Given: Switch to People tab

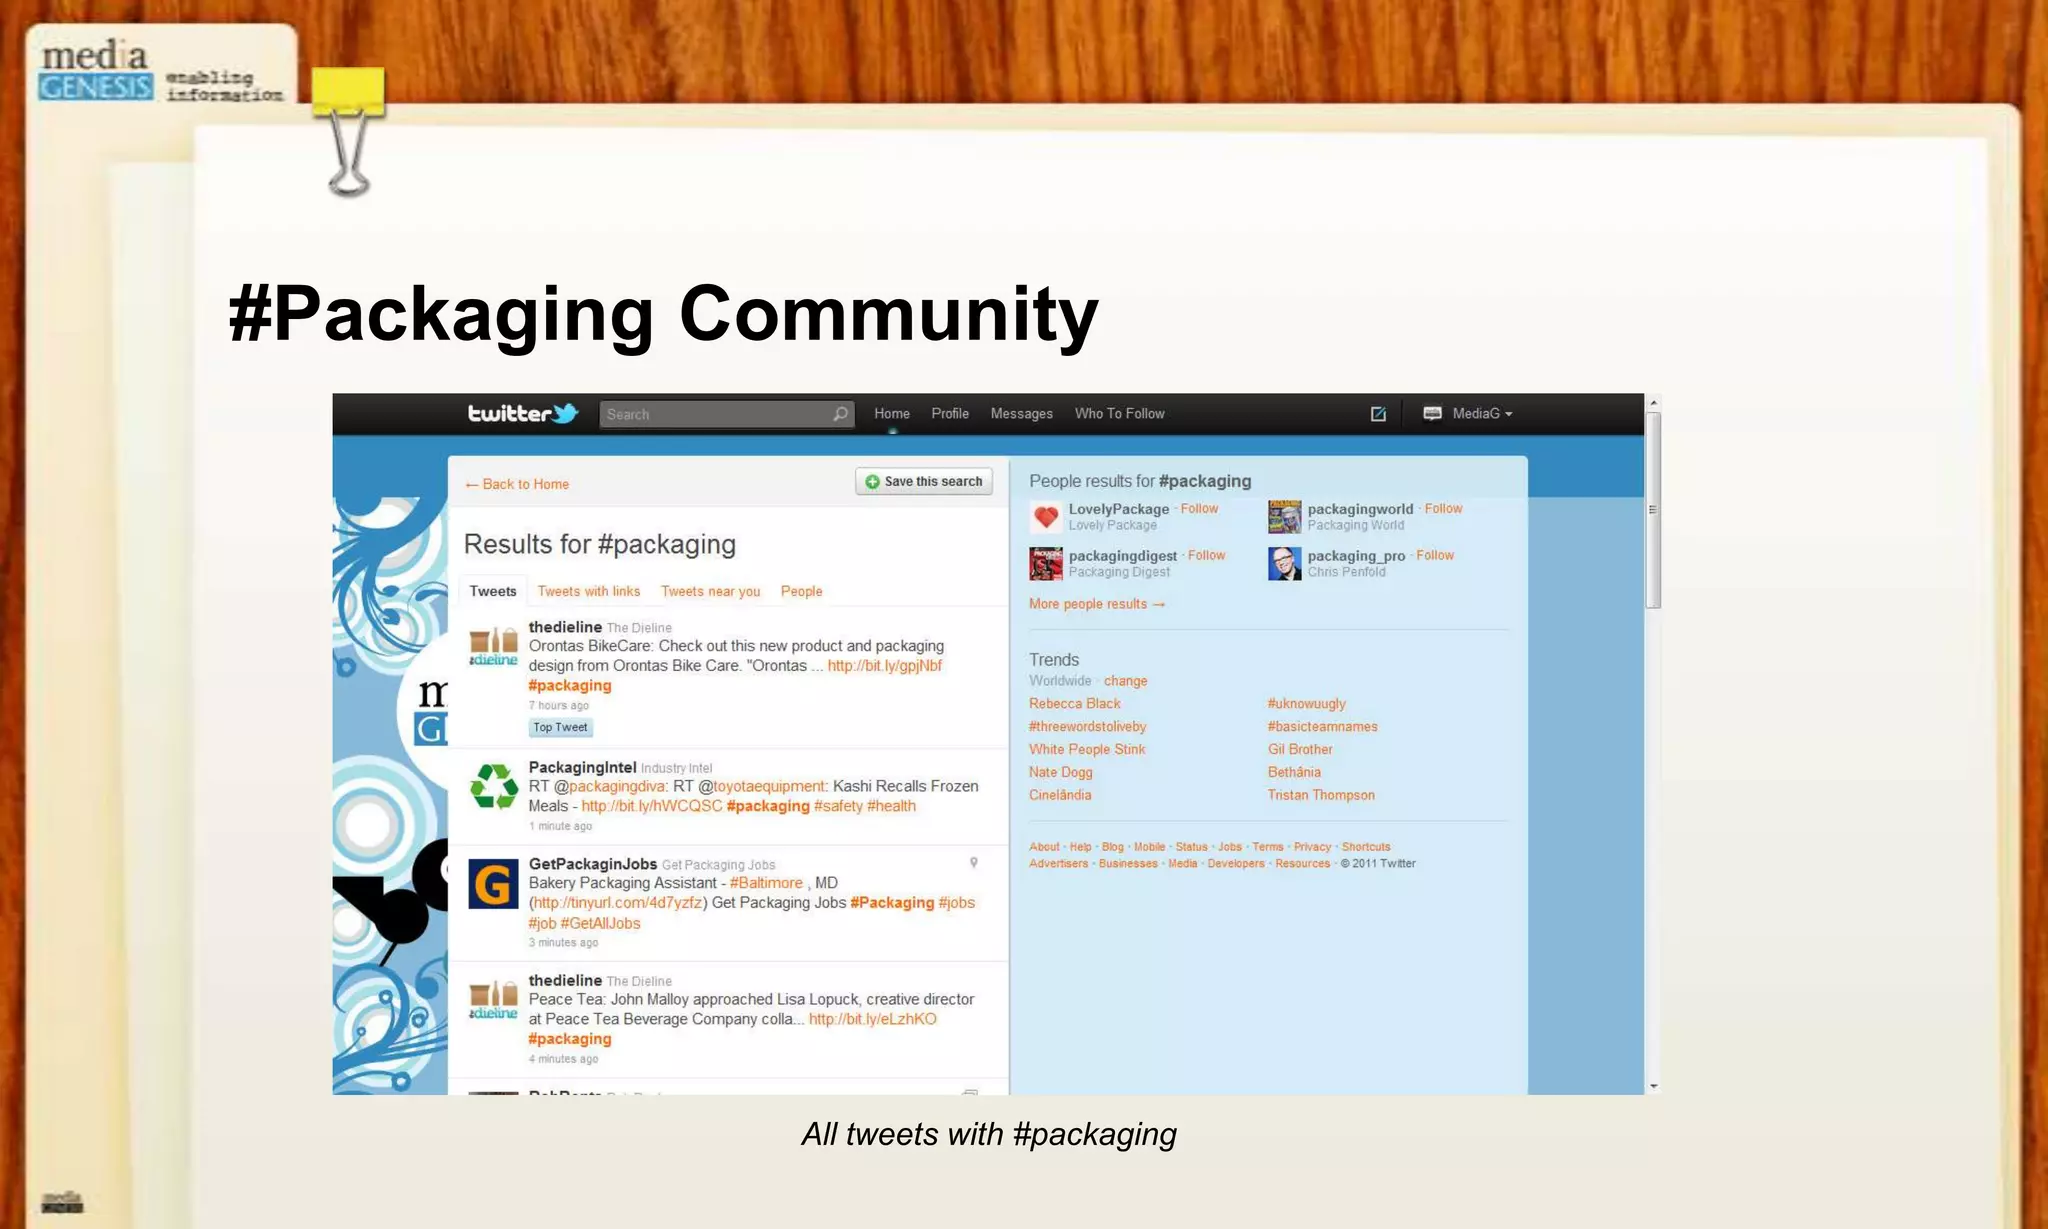Looking at the screenshot, I should click(x=801, y=592).
